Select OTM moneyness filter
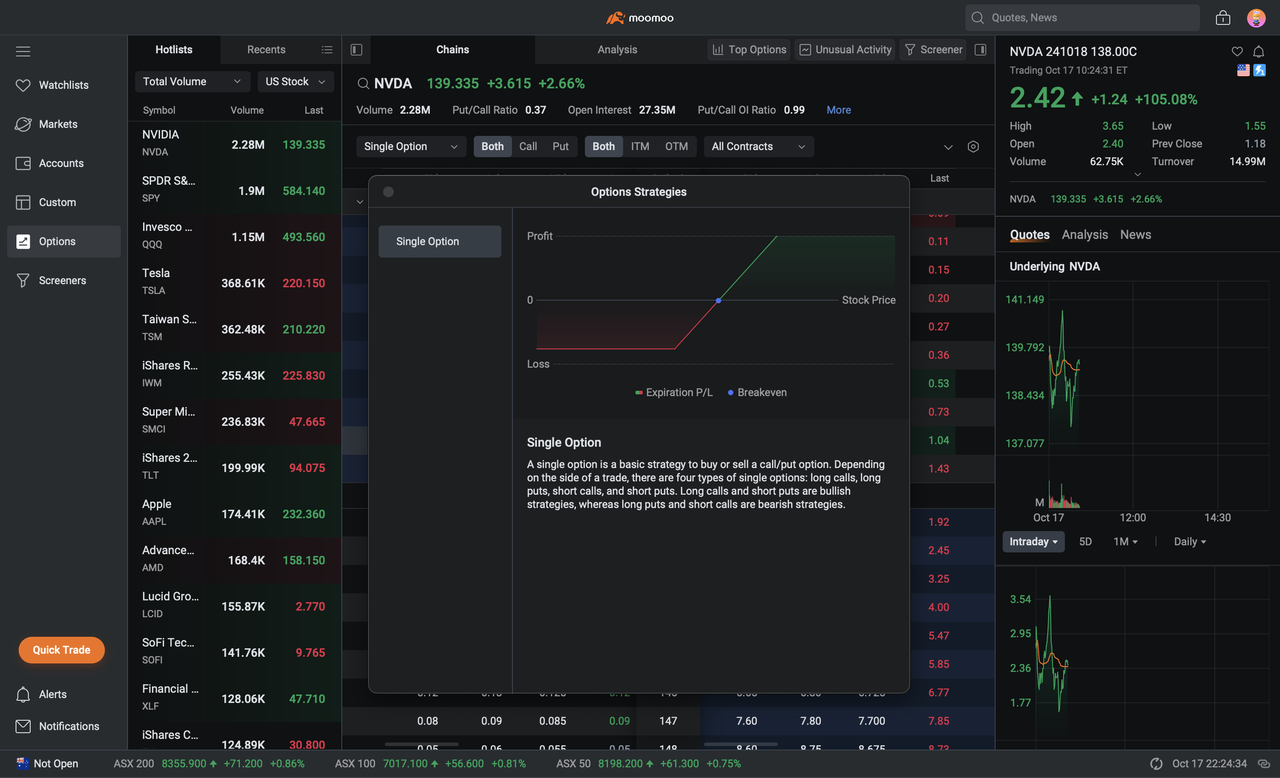Screen dimensions: 1280x778 click(677, 147)
